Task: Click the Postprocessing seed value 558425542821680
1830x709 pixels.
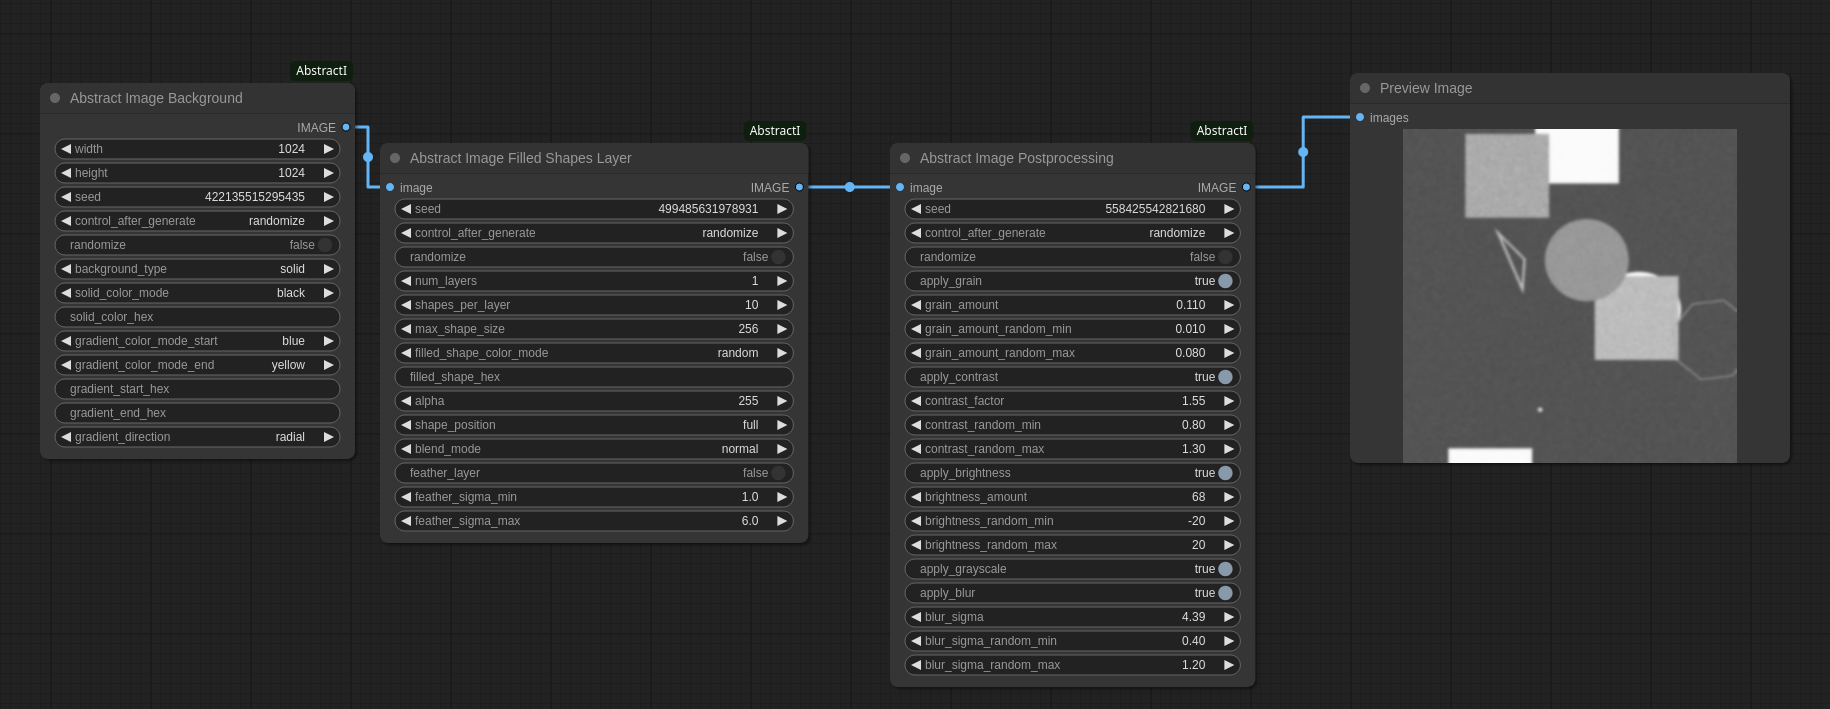Action: pos(1155,209)
